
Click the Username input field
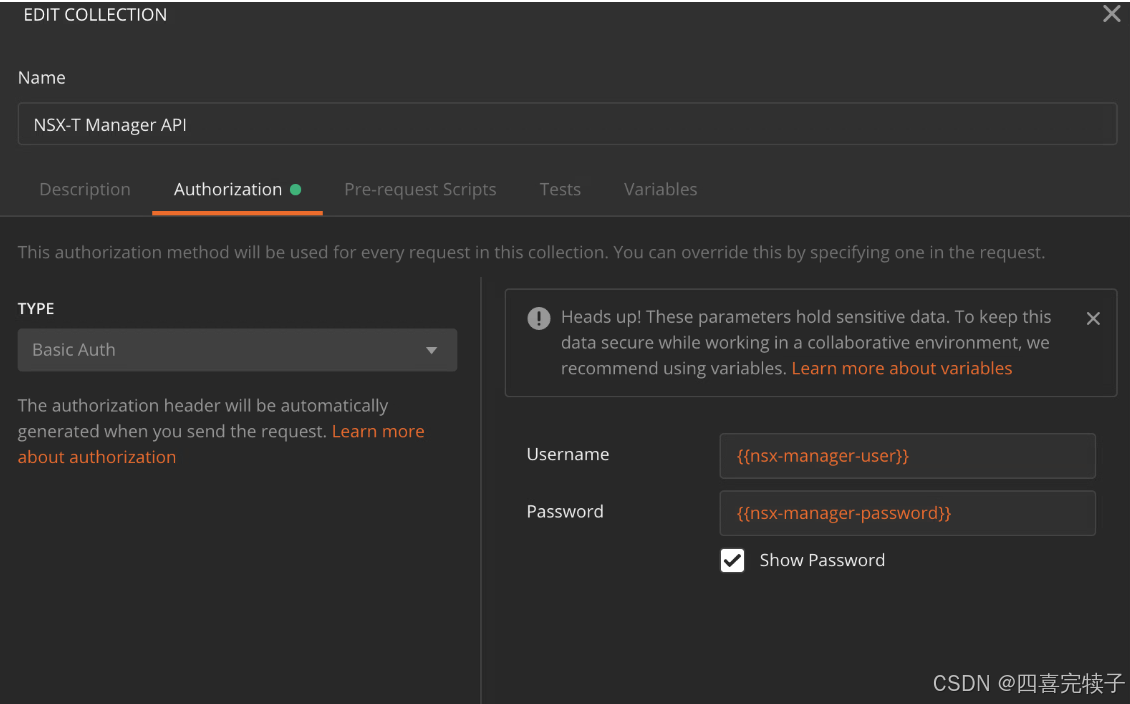[x=907, y=455]
